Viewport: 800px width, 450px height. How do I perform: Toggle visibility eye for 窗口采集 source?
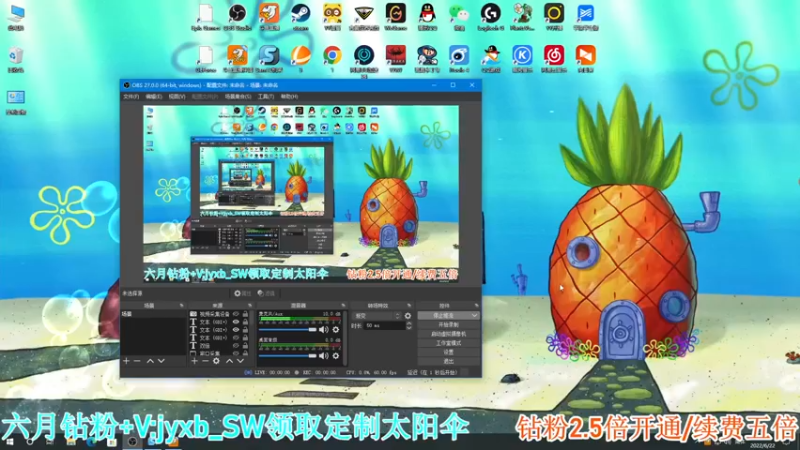pos(236,353)
